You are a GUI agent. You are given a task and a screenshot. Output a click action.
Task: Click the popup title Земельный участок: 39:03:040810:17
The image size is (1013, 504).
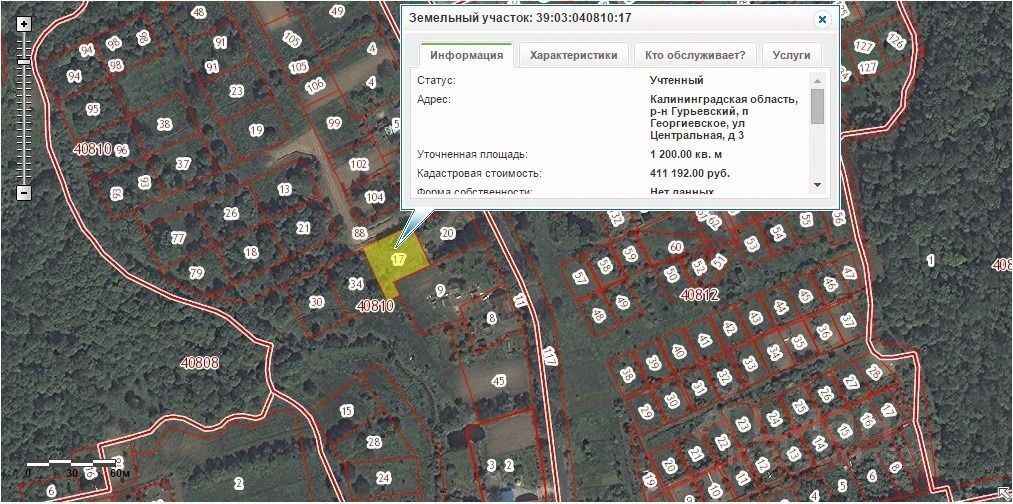coord(520,18)
